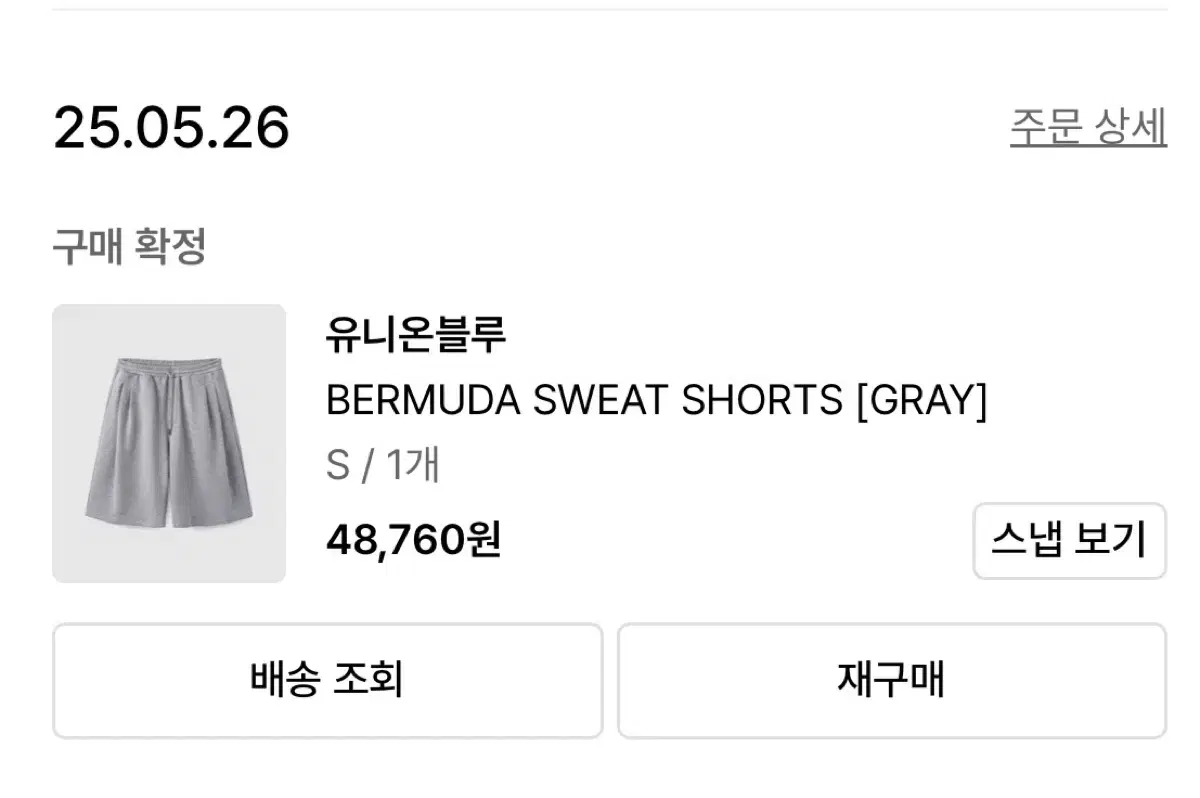Viewport: 1200px width, 798px height.
Task: Open the 주문 상세 order details link
Action: [1088, 128]
